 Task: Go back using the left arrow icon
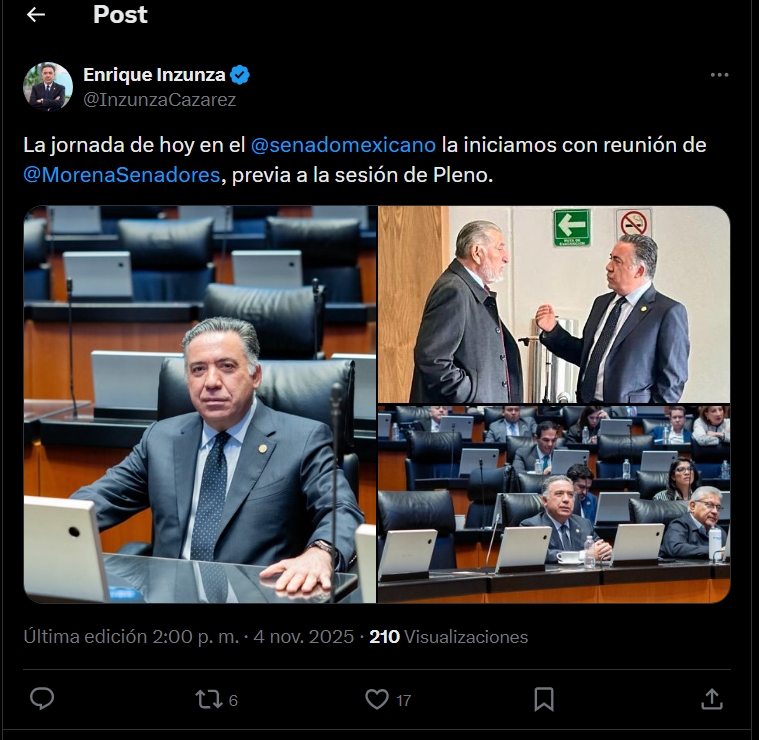pyautogui.click(x=36, y=15)
